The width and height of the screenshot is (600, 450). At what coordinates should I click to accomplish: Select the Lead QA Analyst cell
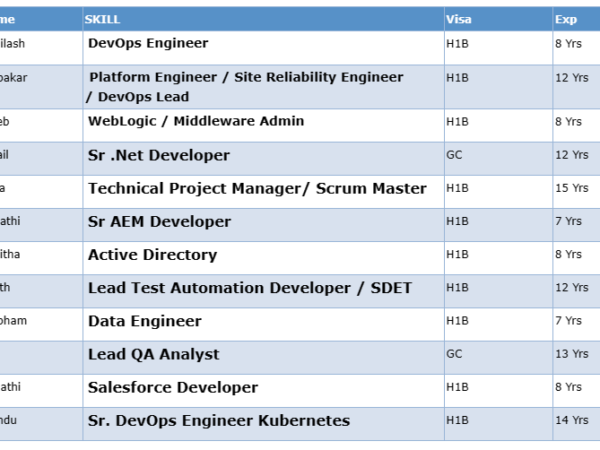click(x=154, y=354)
